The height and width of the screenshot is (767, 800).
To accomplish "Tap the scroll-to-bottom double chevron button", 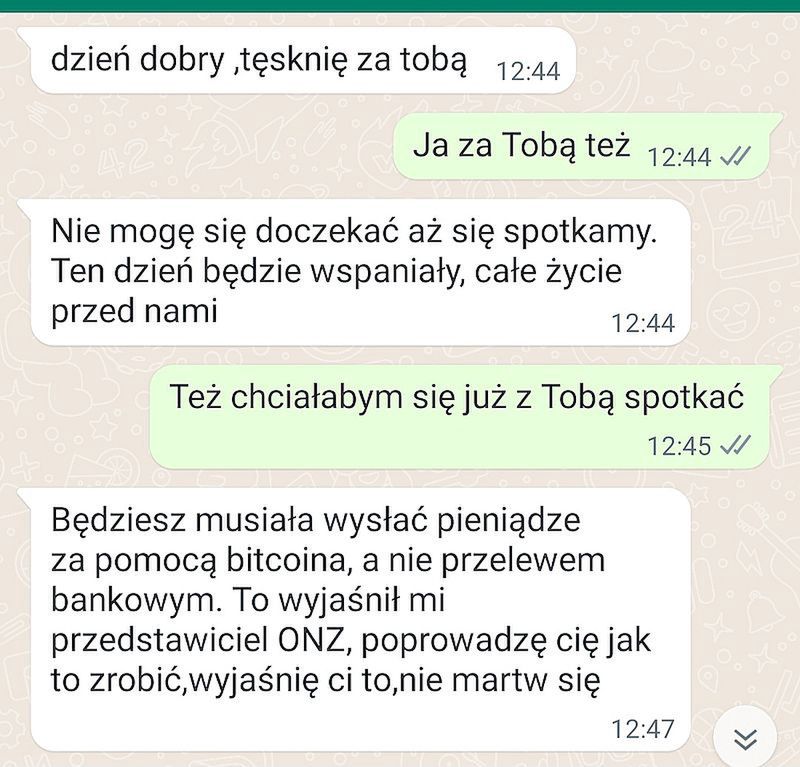I will coord(745,738).
